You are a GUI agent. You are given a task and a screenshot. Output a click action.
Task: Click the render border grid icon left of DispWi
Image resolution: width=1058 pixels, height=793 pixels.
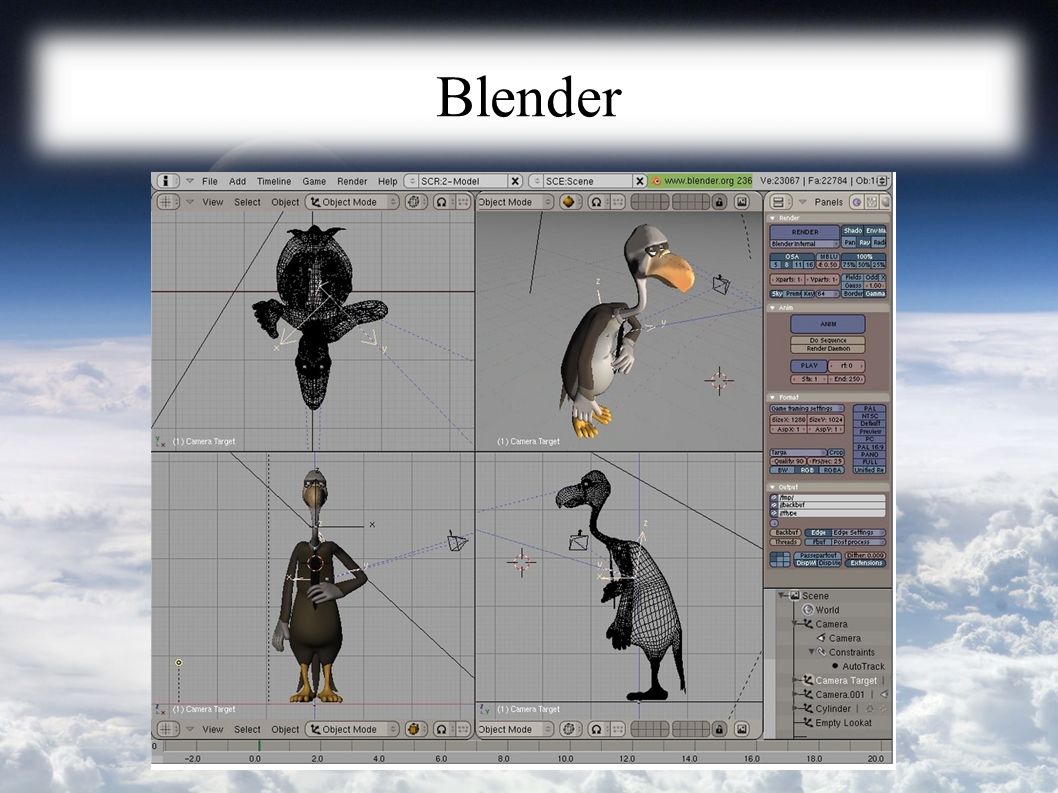pyautogui.click(x=780, y=559)
